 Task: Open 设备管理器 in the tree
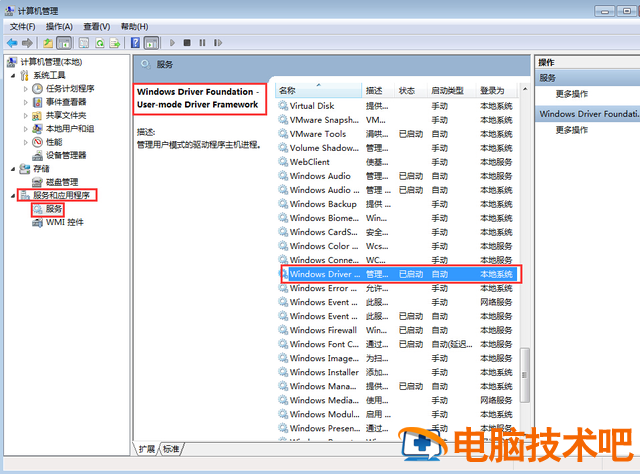[x=66, y=155]
